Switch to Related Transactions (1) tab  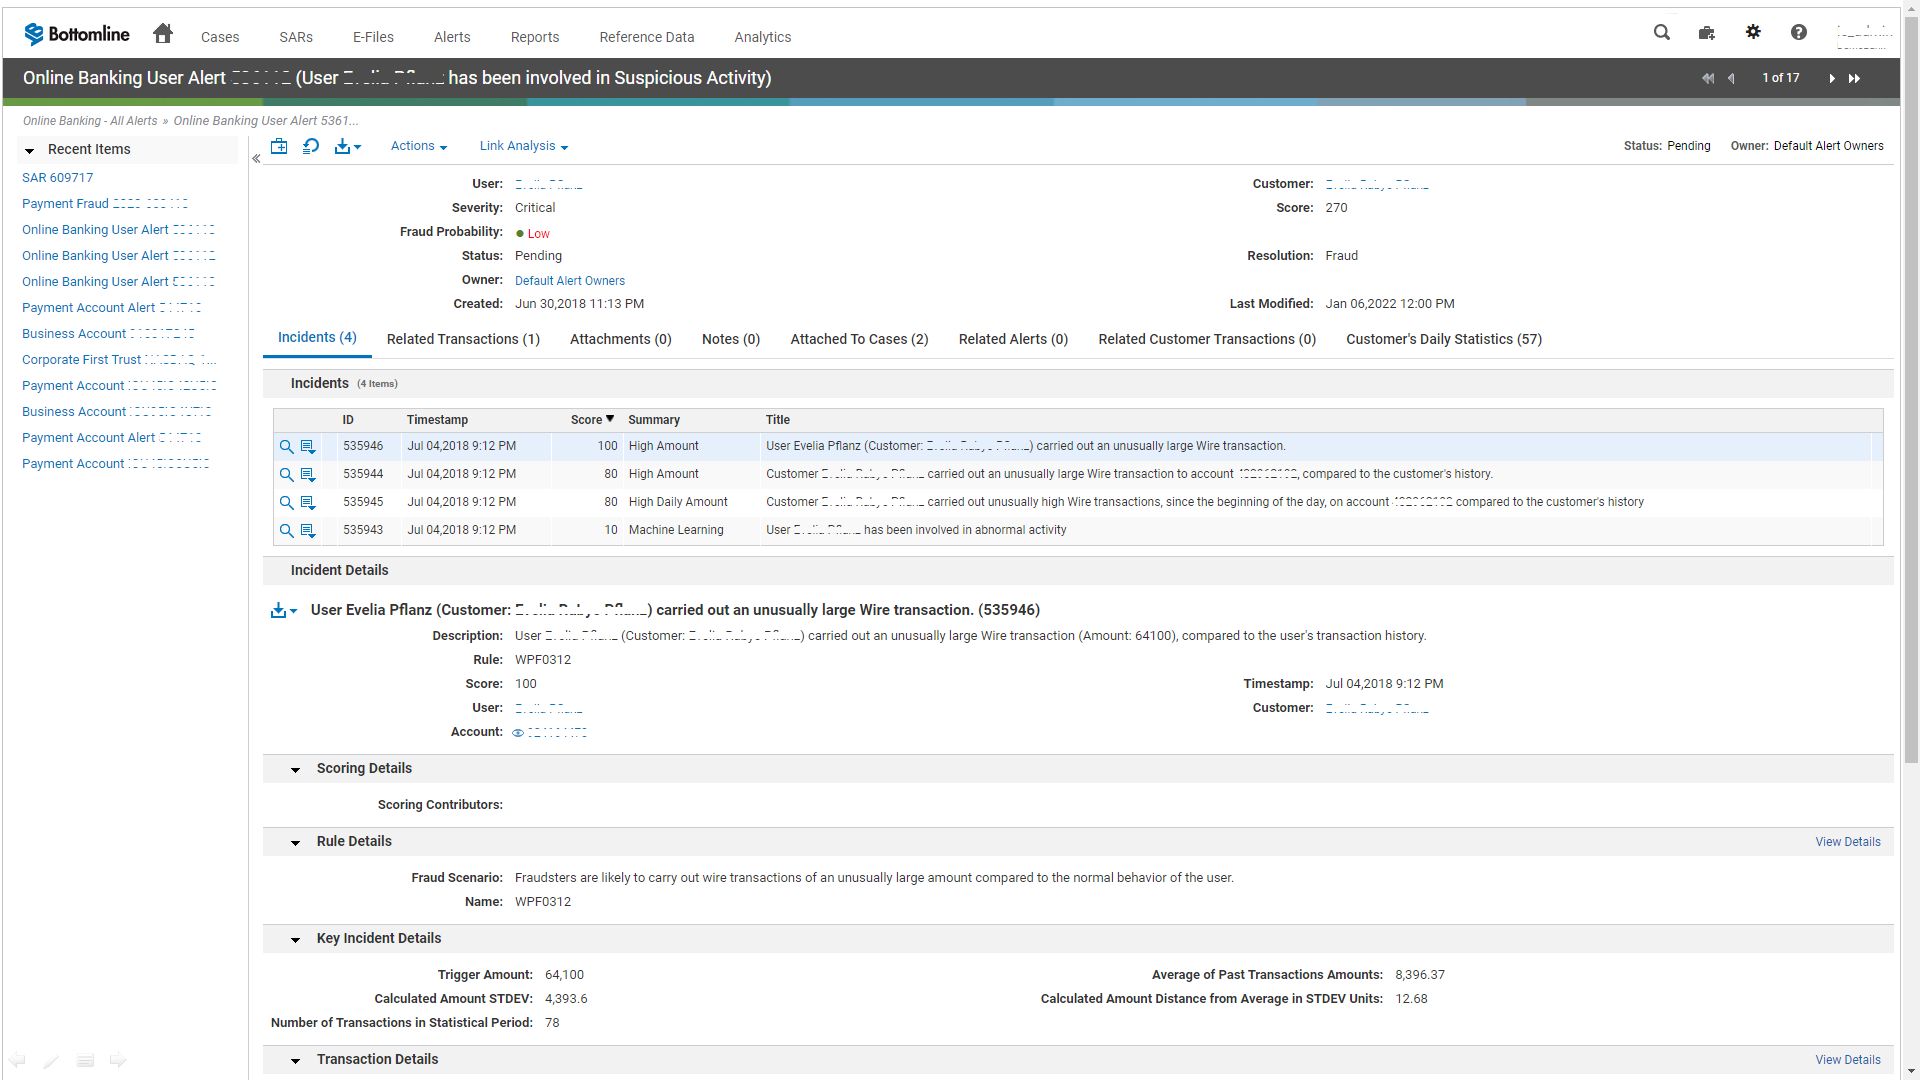[x=463, y=339]
